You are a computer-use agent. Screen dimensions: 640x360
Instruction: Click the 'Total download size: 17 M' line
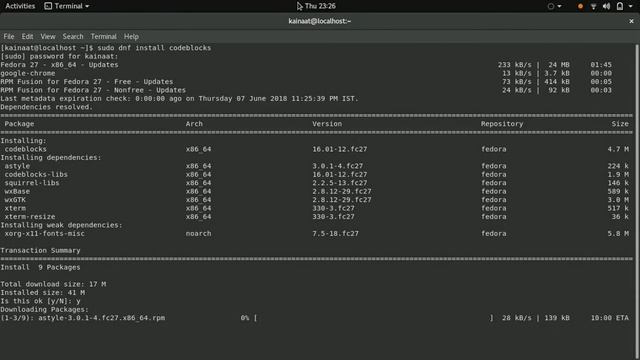point(53,284)
